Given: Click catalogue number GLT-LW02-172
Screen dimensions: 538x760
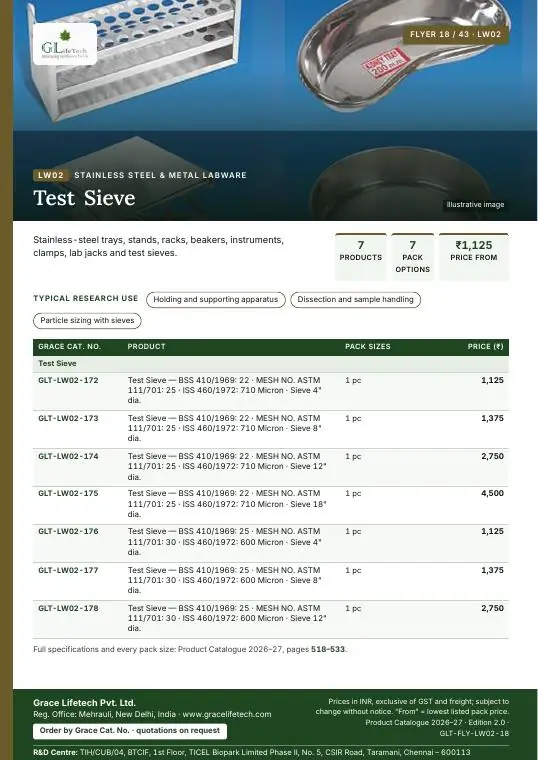Looking at the screenshot, I should click(x=68, y=380).
